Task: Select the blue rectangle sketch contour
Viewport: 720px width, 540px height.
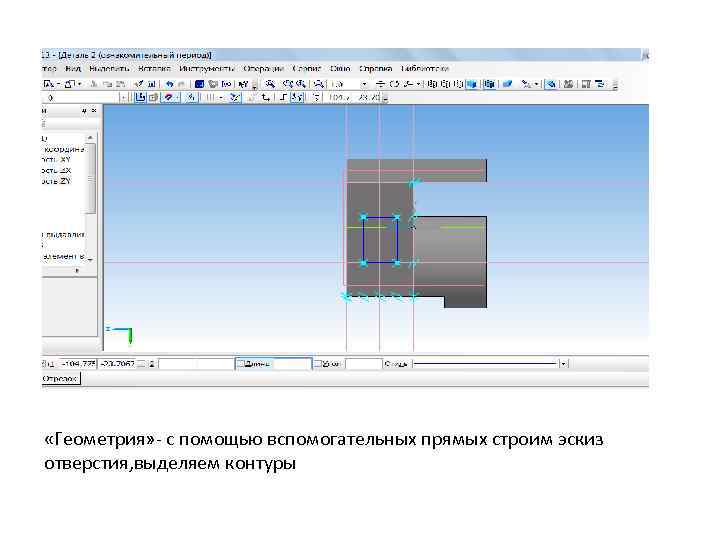Action: pyautogui.click(x=380, y=240)
